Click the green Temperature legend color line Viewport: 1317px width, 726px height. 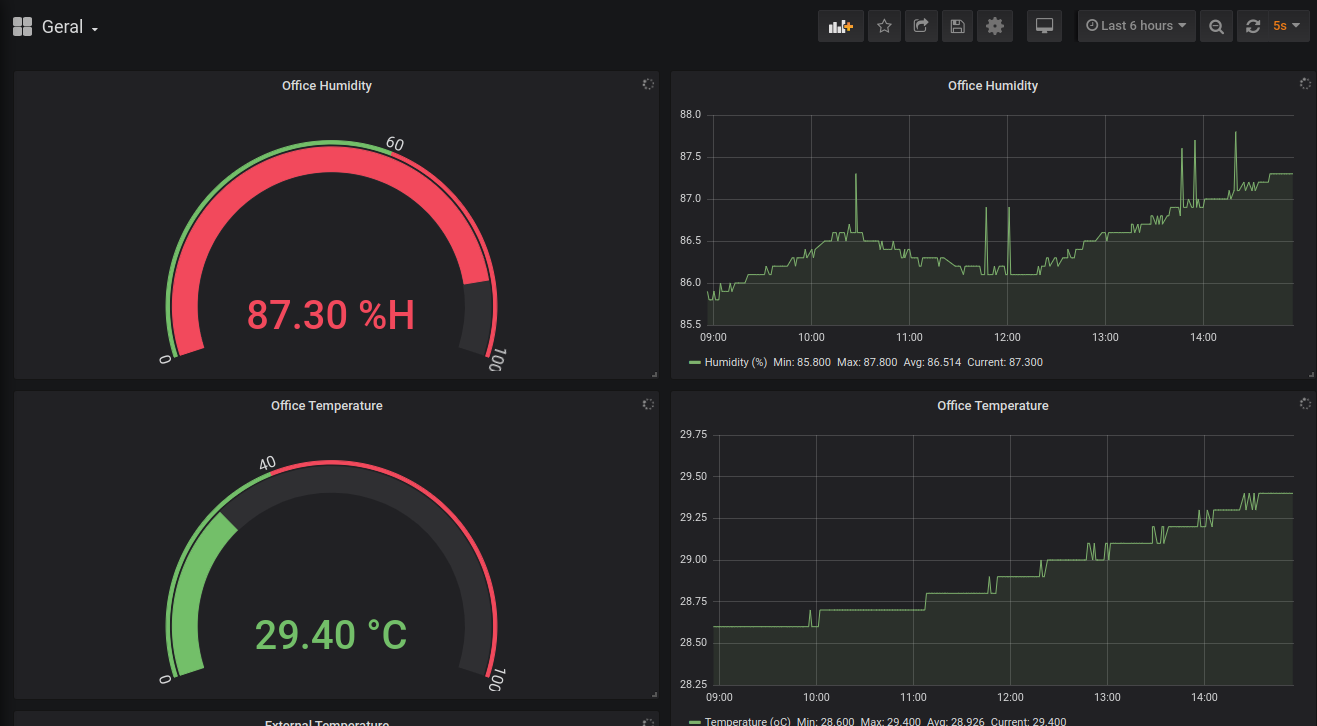(x=695, y=722)
